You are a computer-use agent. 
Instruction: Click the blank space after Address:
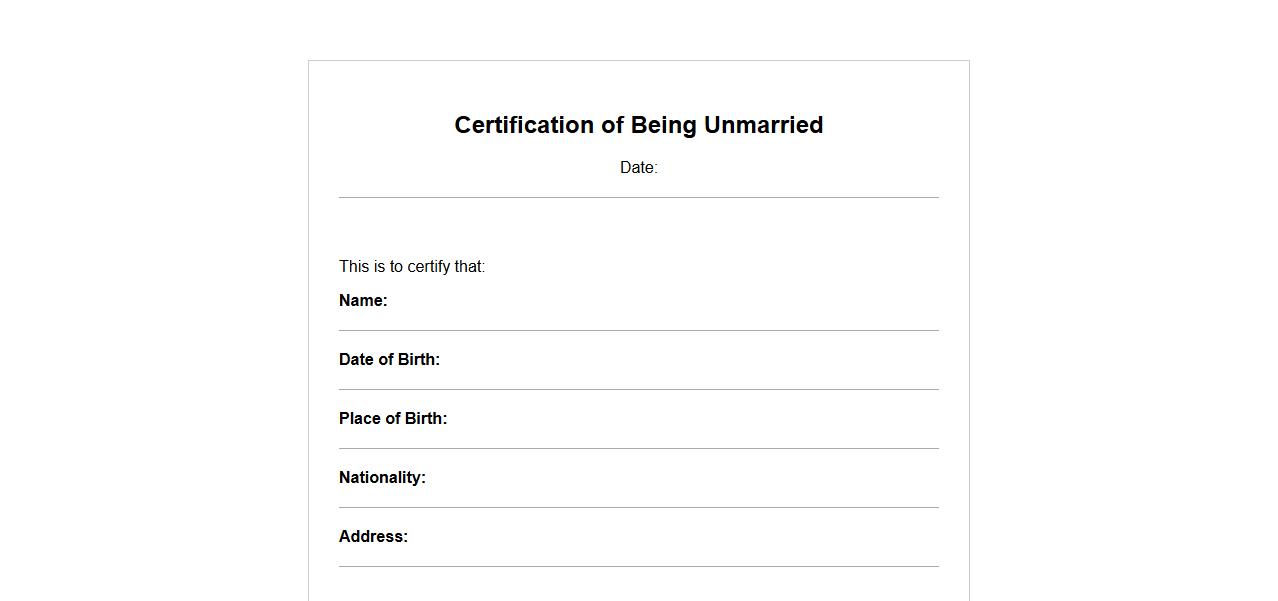(x=670, y=537)
